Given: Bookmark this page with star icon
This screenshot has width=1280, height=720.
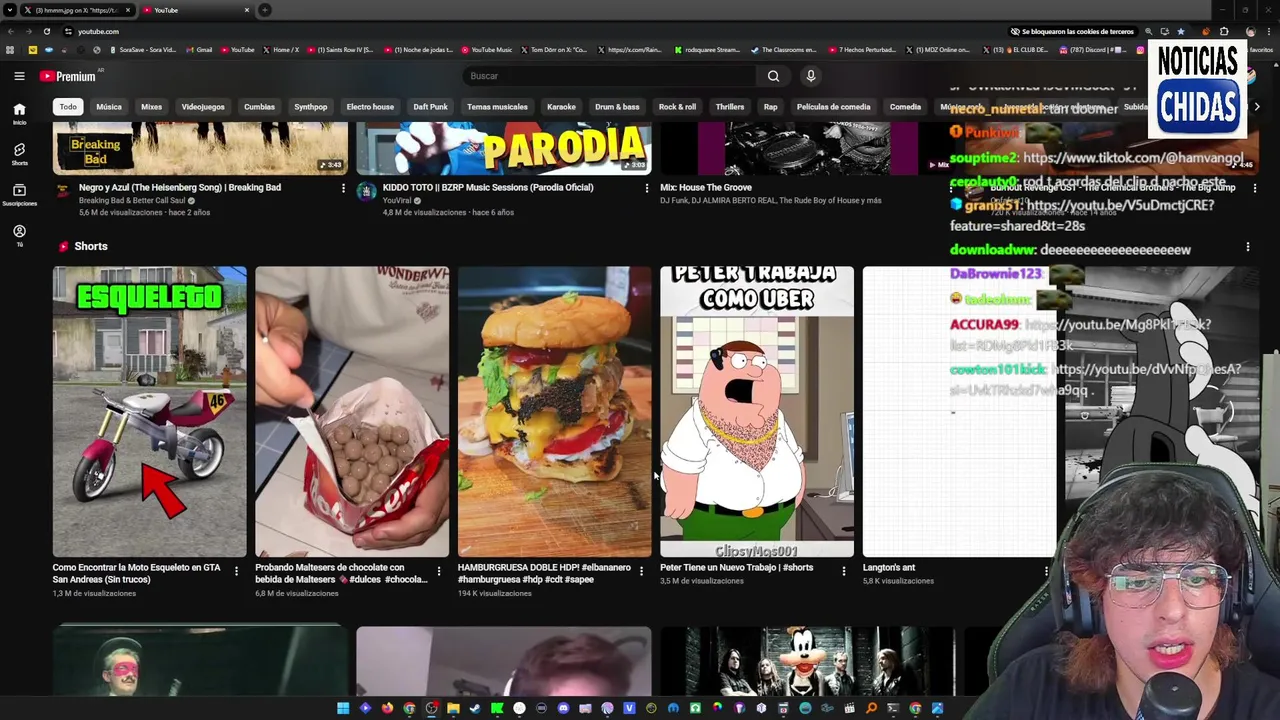Looking at the screenshot, I should pos(1180,31).
